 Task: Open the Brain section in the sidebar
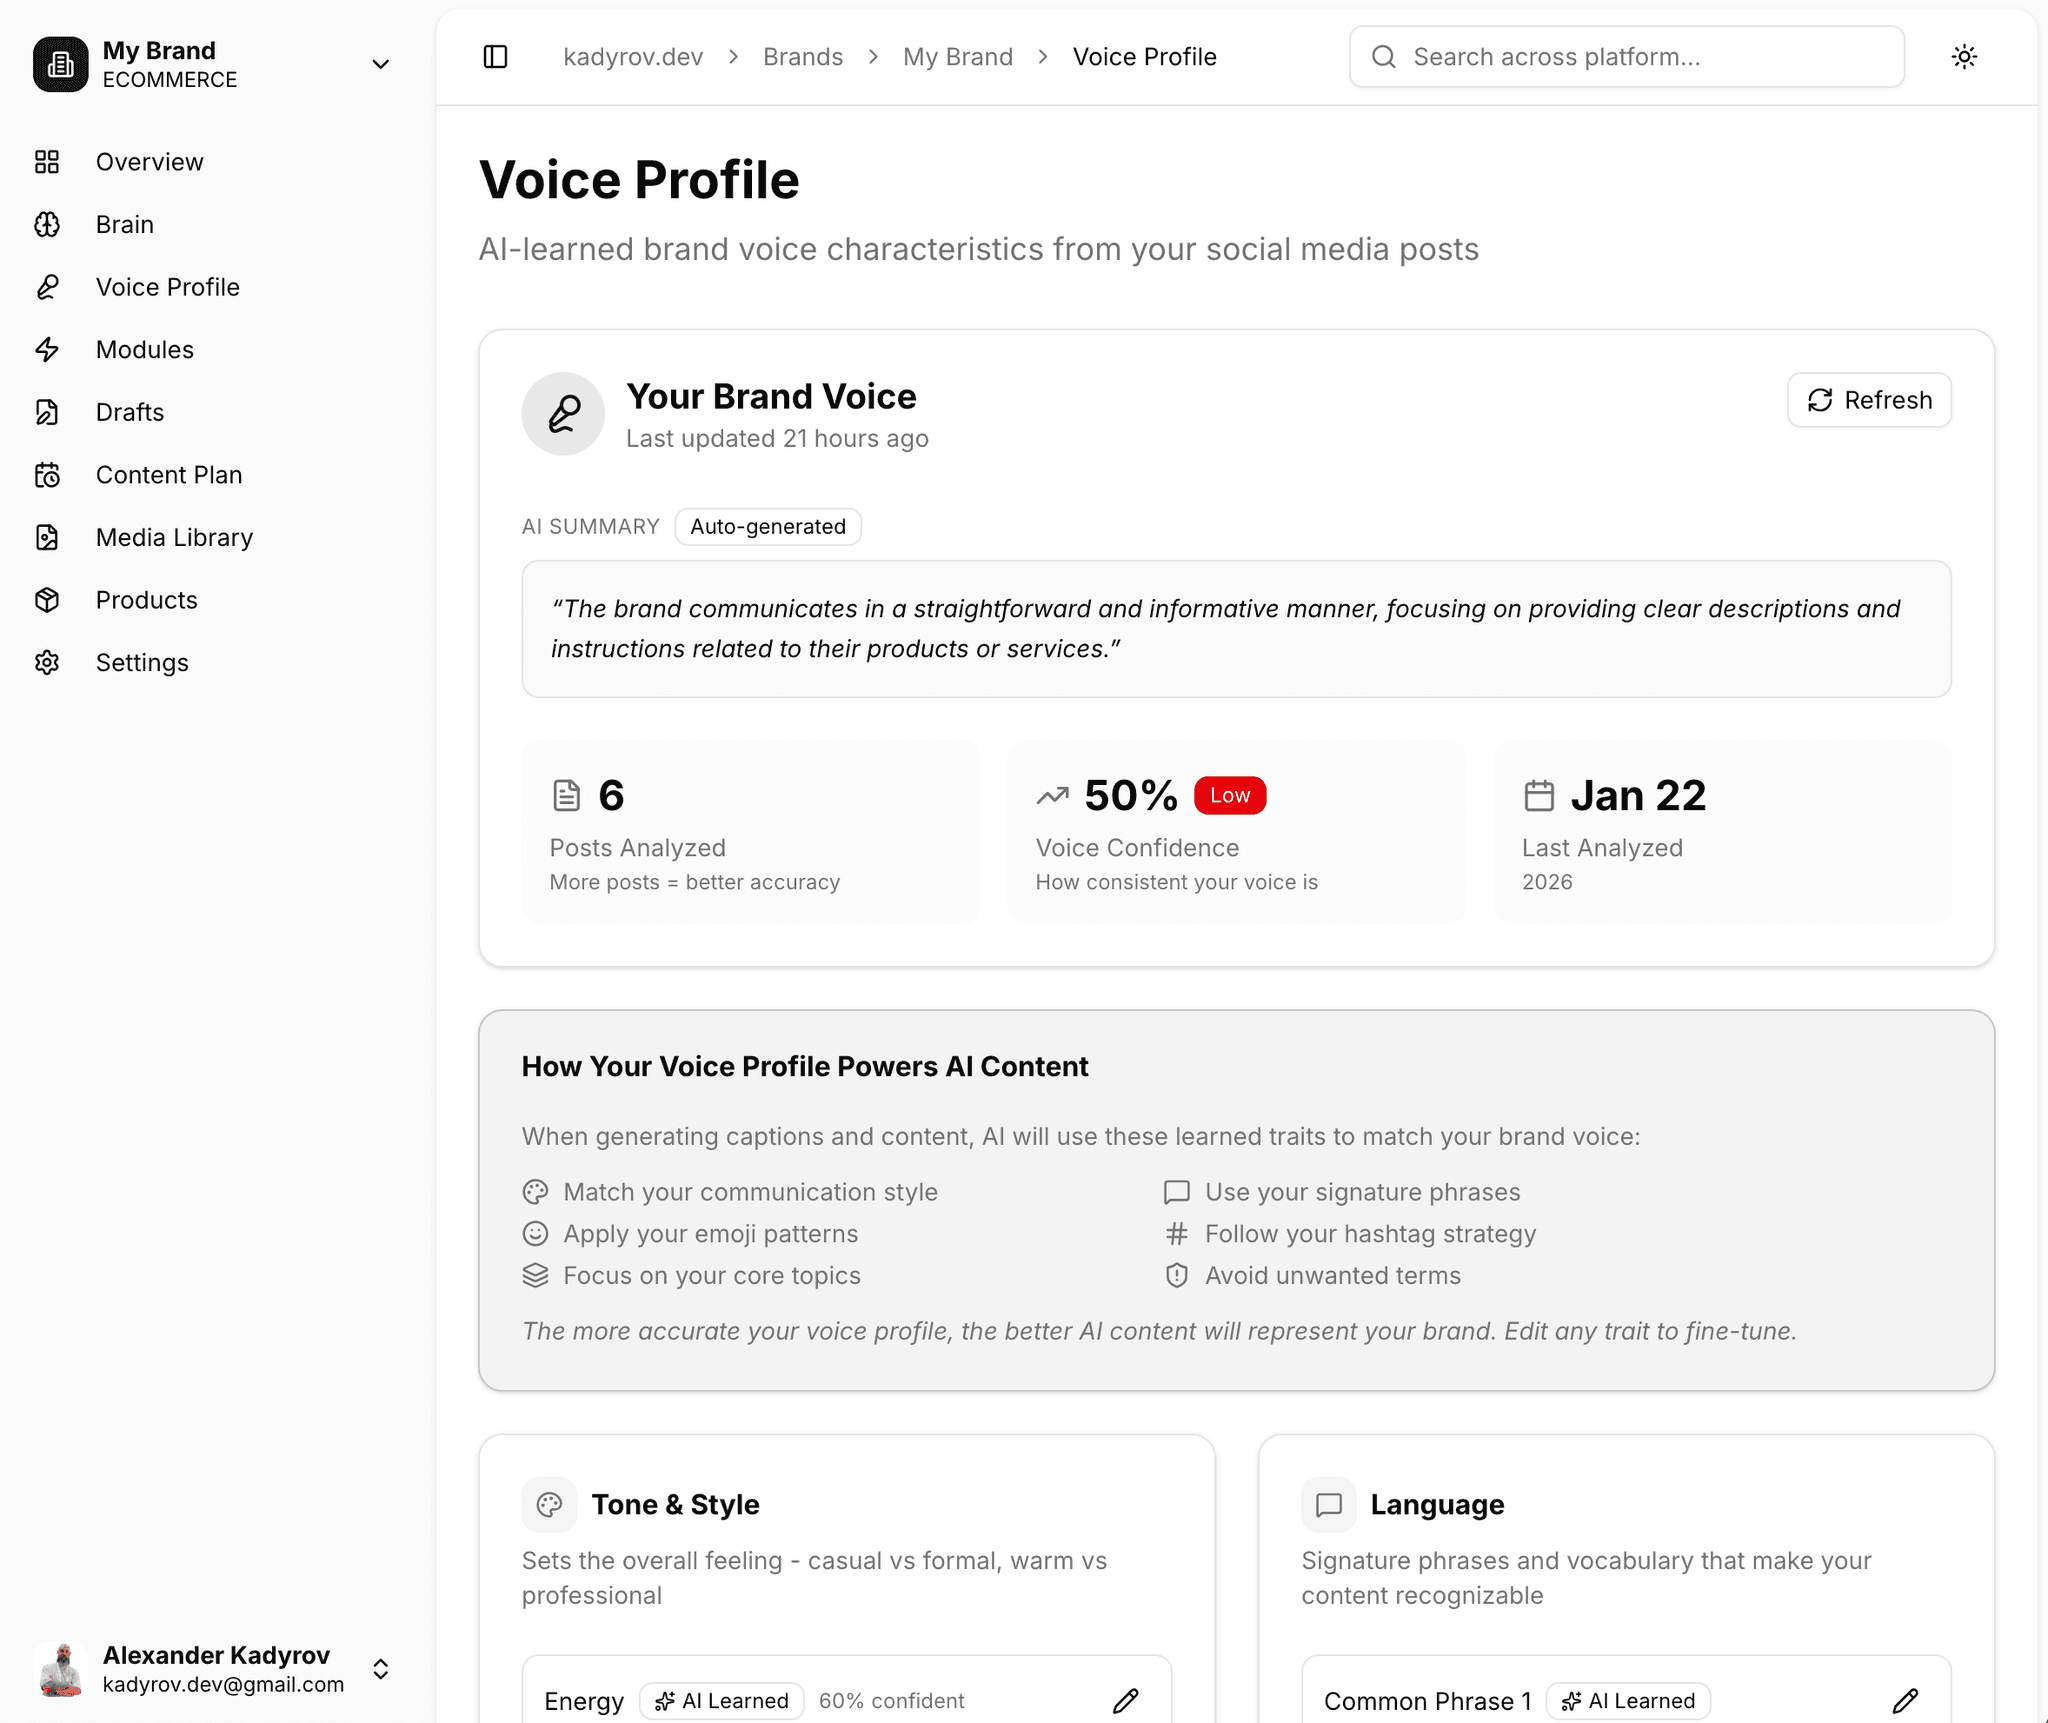point(124,224)
